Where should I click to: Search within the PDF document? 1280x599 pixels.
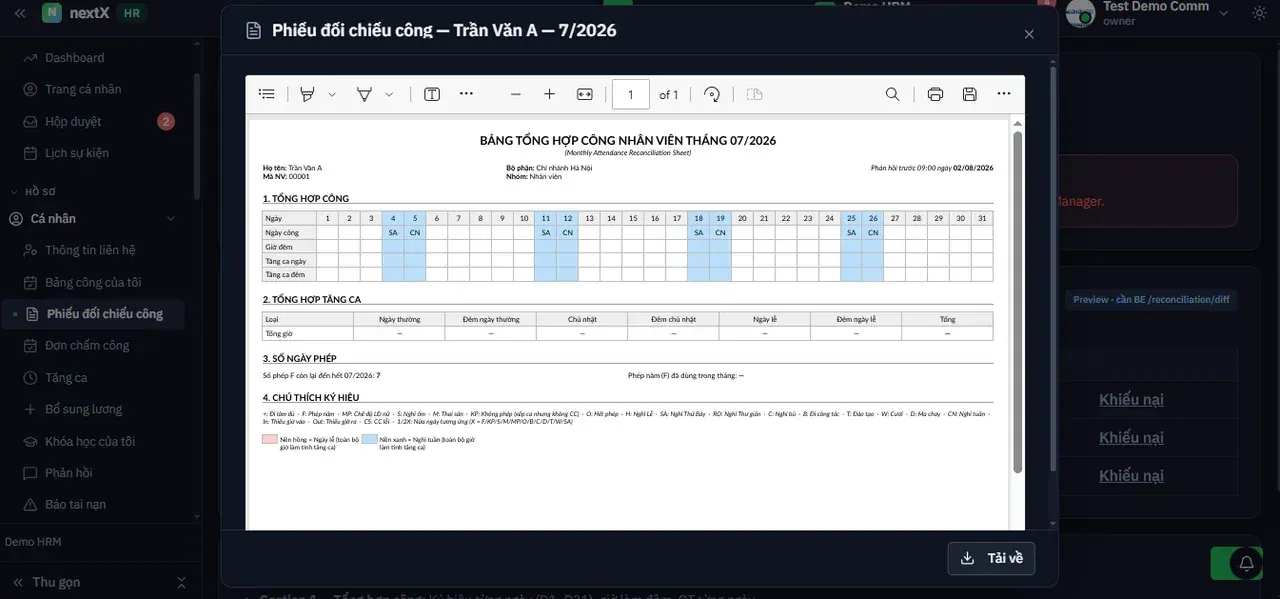[x=892, y=94]
